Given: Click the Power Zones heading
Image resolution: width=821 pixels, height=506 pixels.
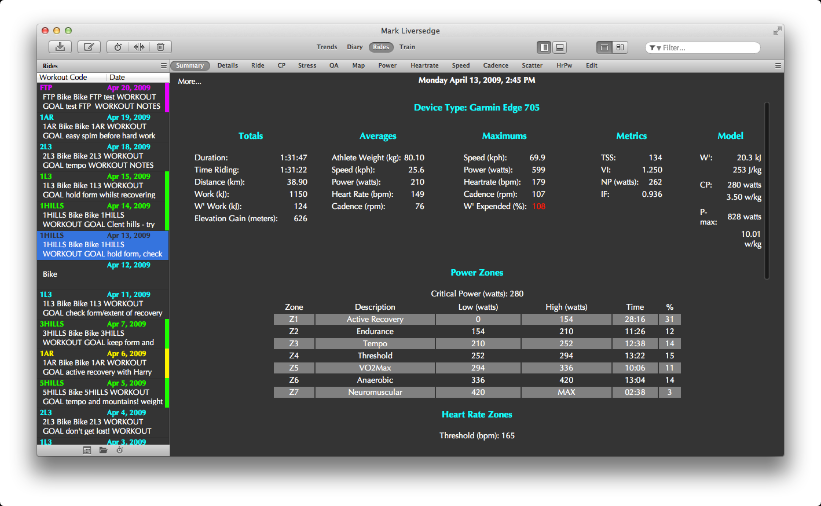Looking at the screenshot, I should [477, 273].
